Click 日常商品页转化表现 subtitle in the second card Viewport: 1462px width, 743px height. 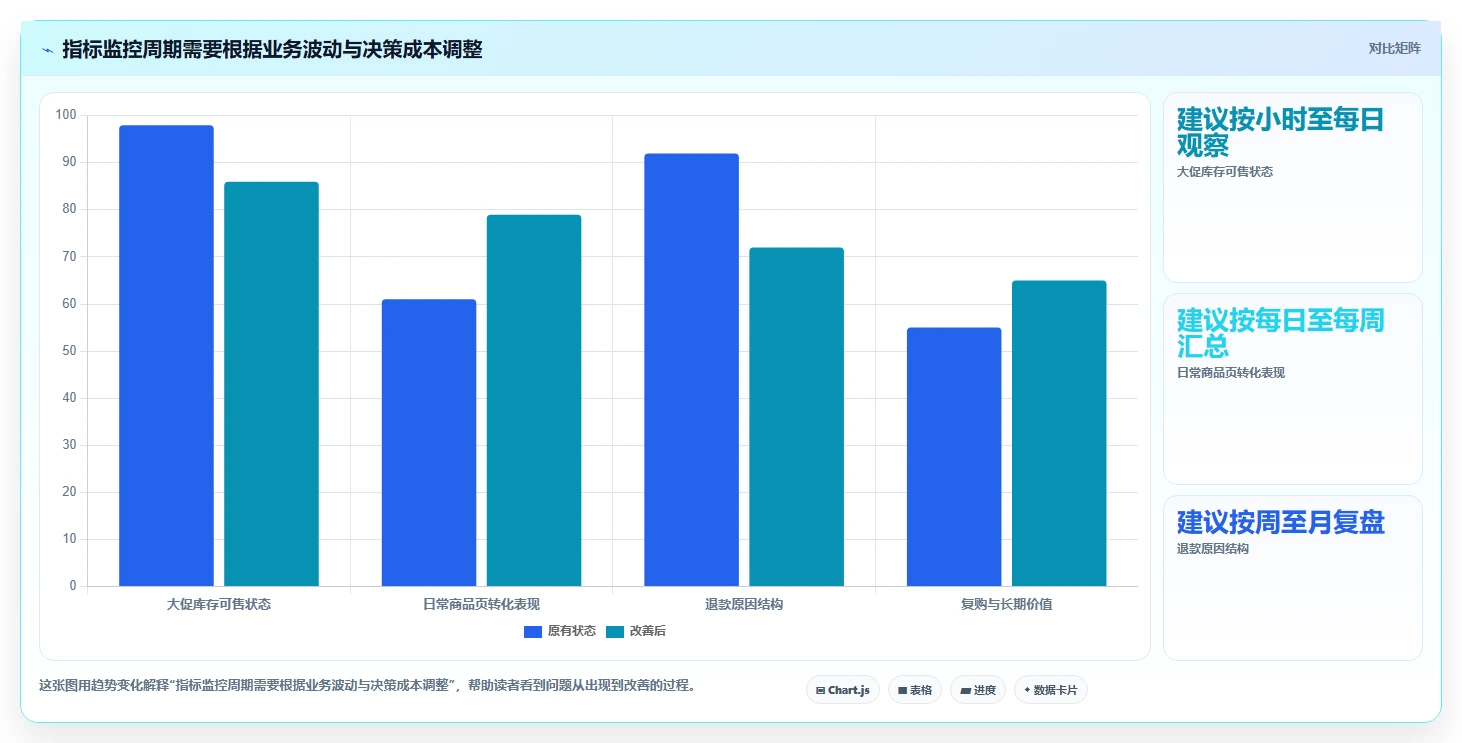coord(1231,373)
